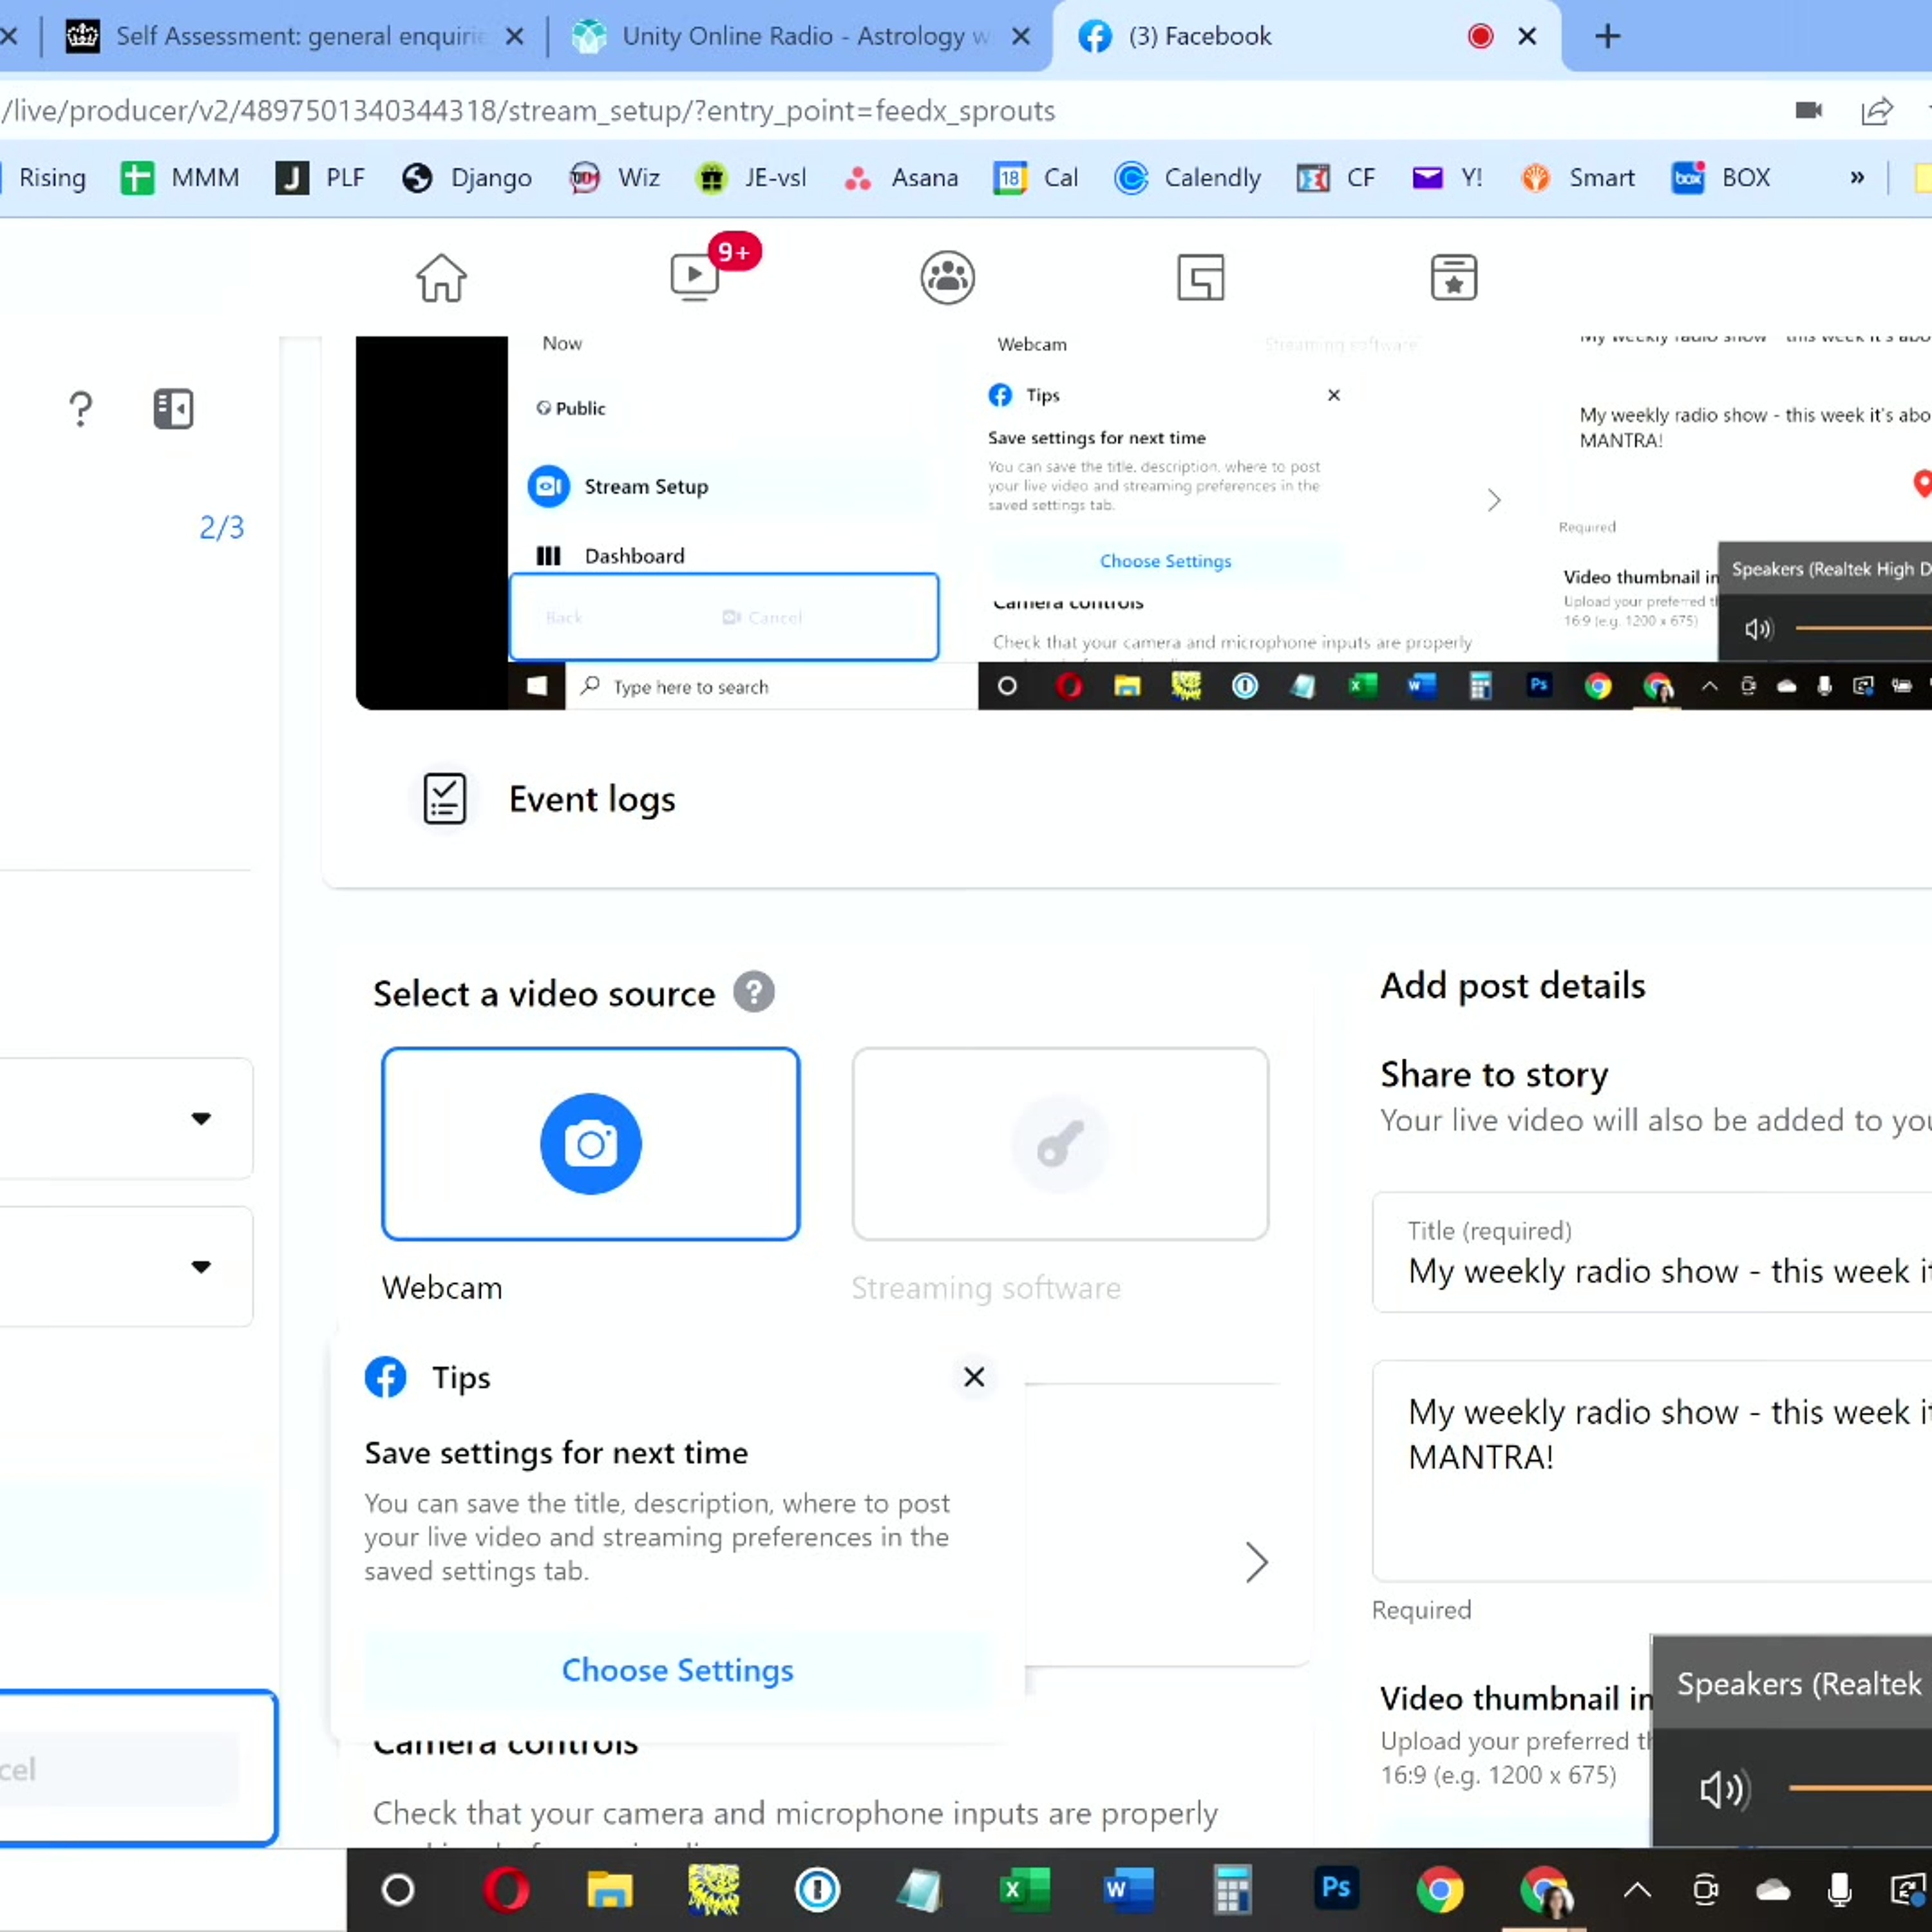Viewport: 1932px width, 1932px height.
Task: Click help icon beside Select a video source
Action: click(753, 992)
